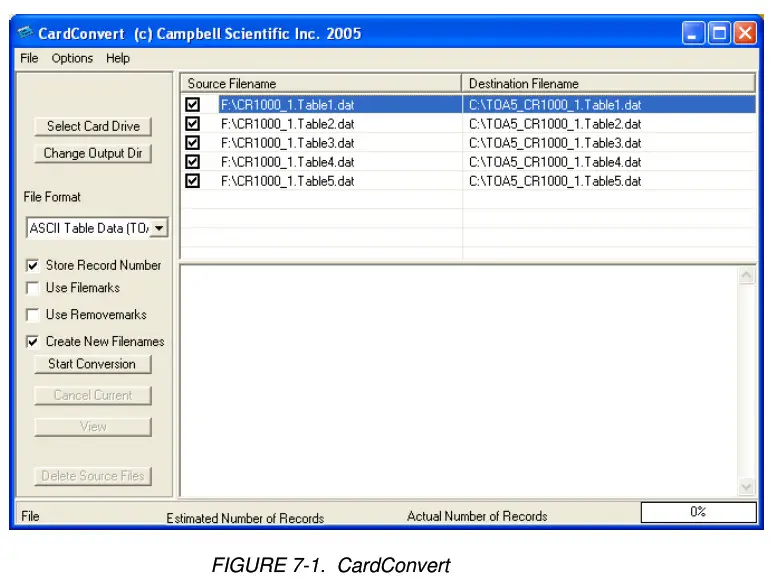Select source row F:\CR1000_1.Table1.dat

tap(288, 105)
